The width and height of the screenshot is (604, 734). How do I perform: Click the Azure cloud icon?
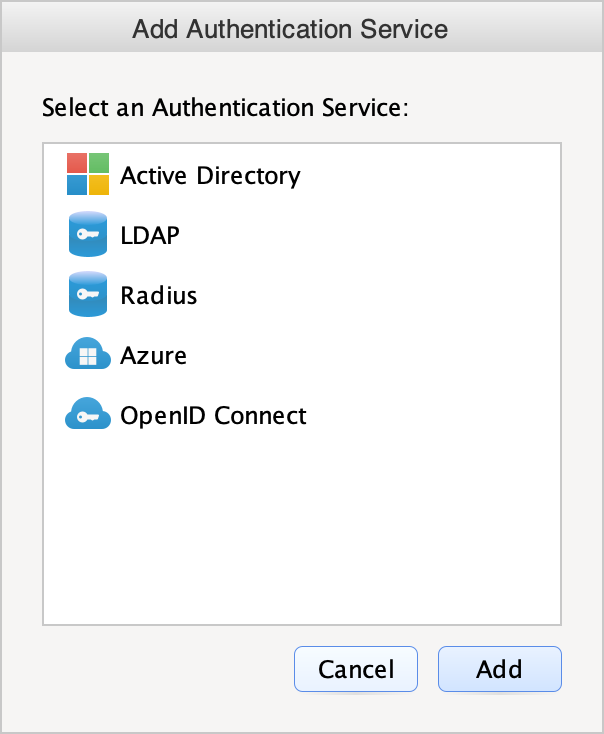88,353
